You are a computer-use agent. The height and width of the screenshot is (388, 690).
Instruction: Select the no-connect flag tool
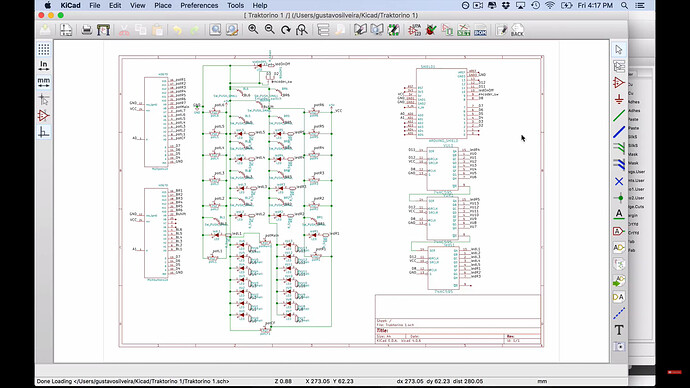click(x=619, y=181)
